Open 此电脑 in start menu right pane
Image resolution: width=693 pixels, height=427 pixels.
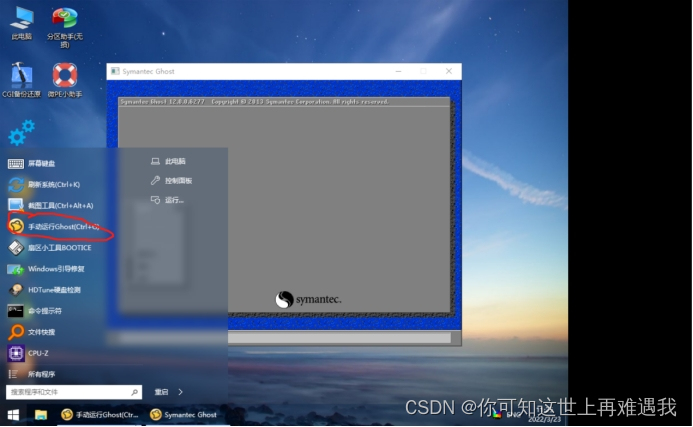168,161
